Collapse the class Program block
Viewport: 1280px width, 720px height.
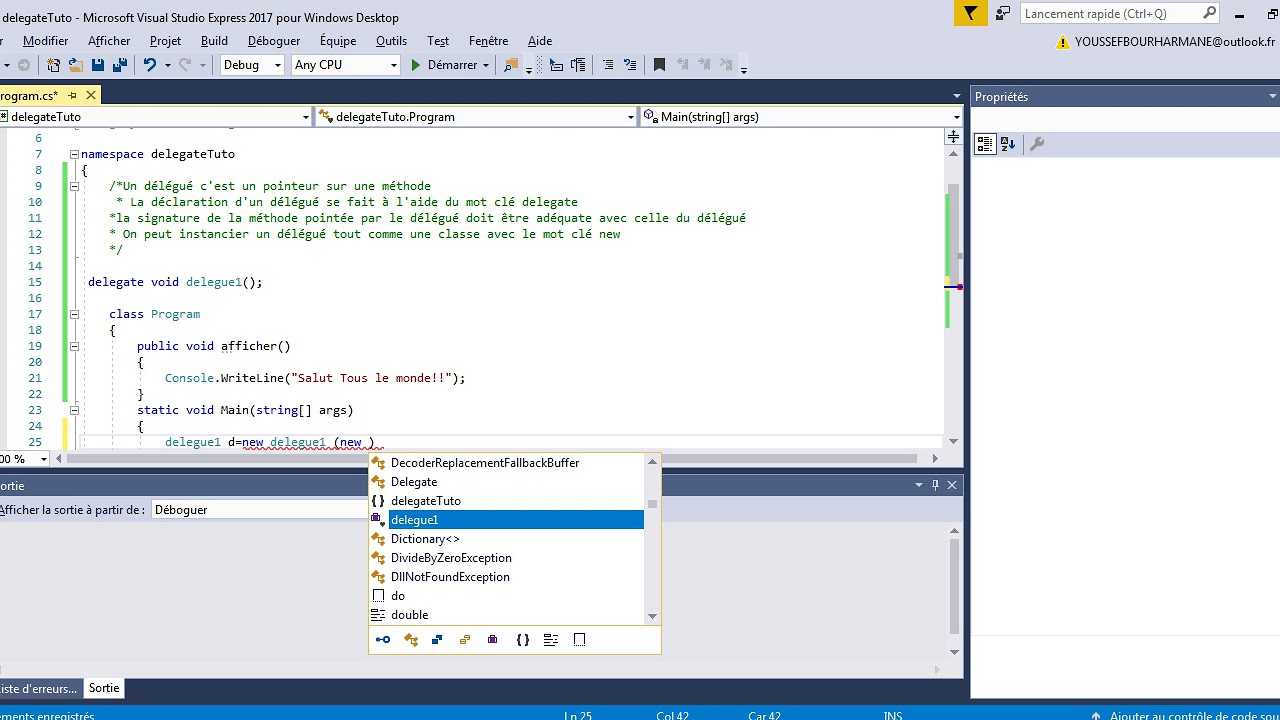[74, 314]
